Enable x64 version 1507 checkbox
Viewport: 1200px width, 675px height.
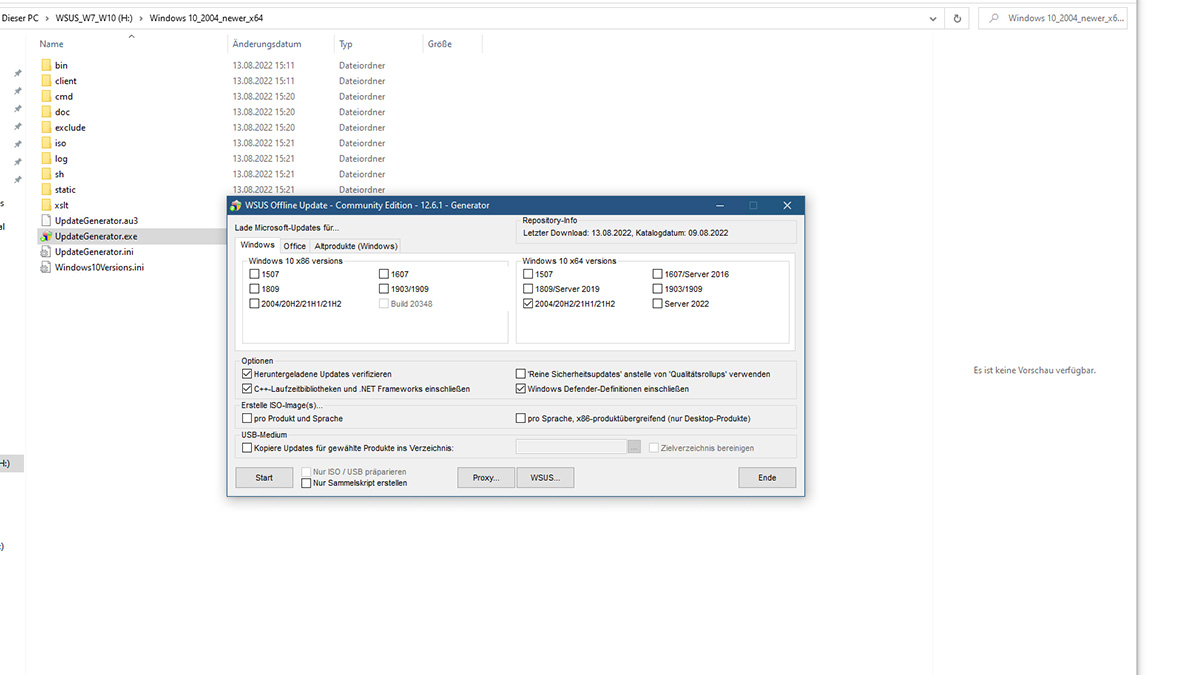528,274
